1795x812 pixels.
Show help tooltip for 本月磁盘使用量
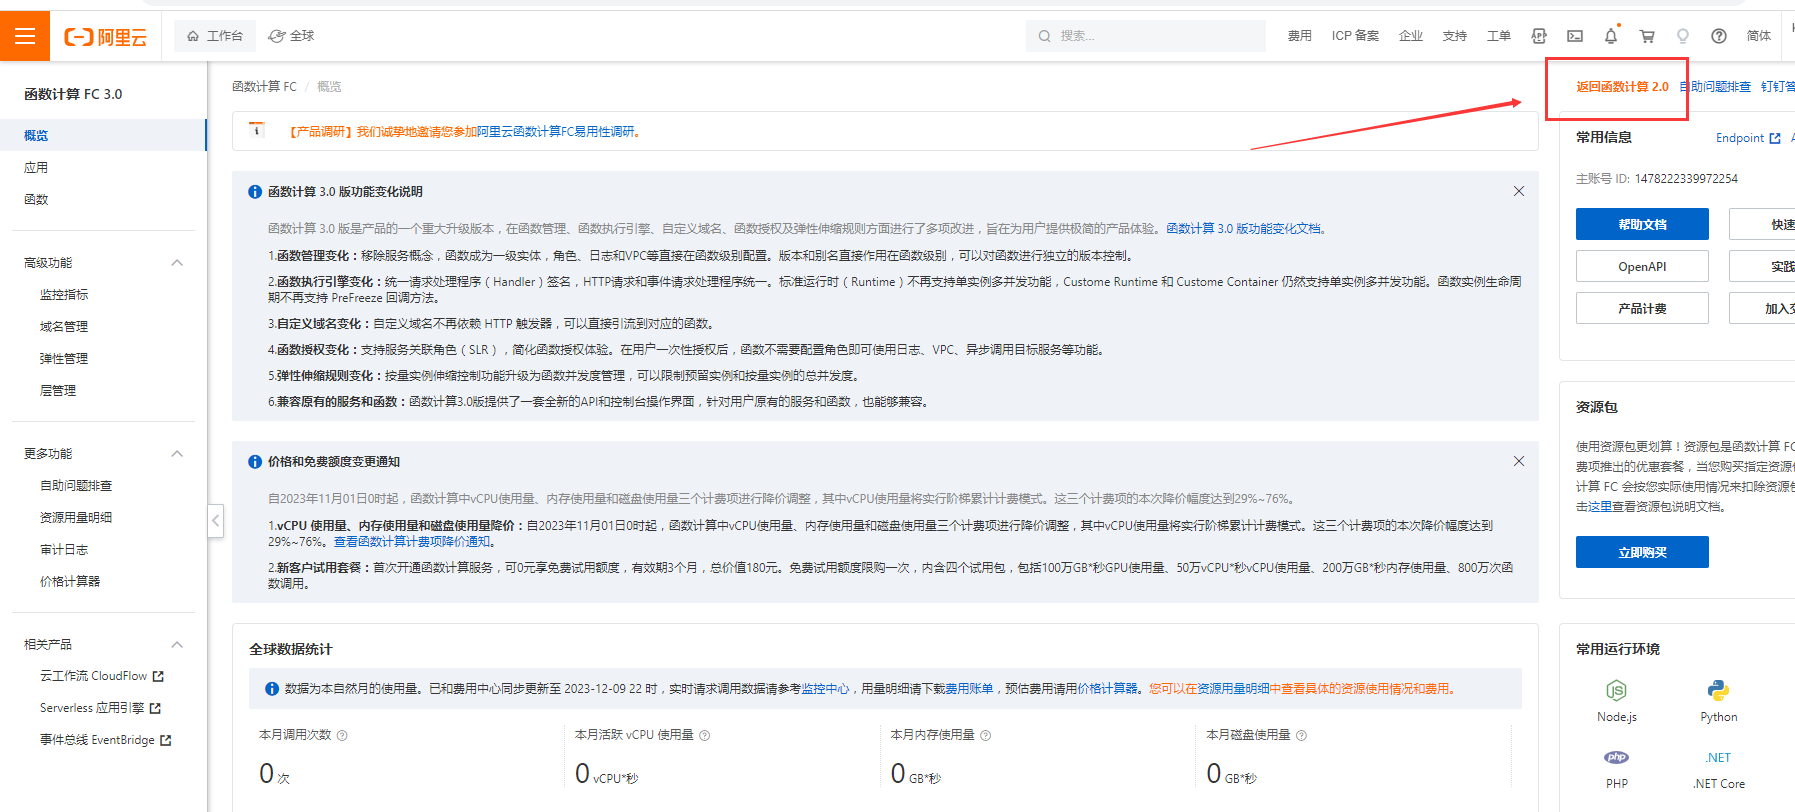(1302, 735)
